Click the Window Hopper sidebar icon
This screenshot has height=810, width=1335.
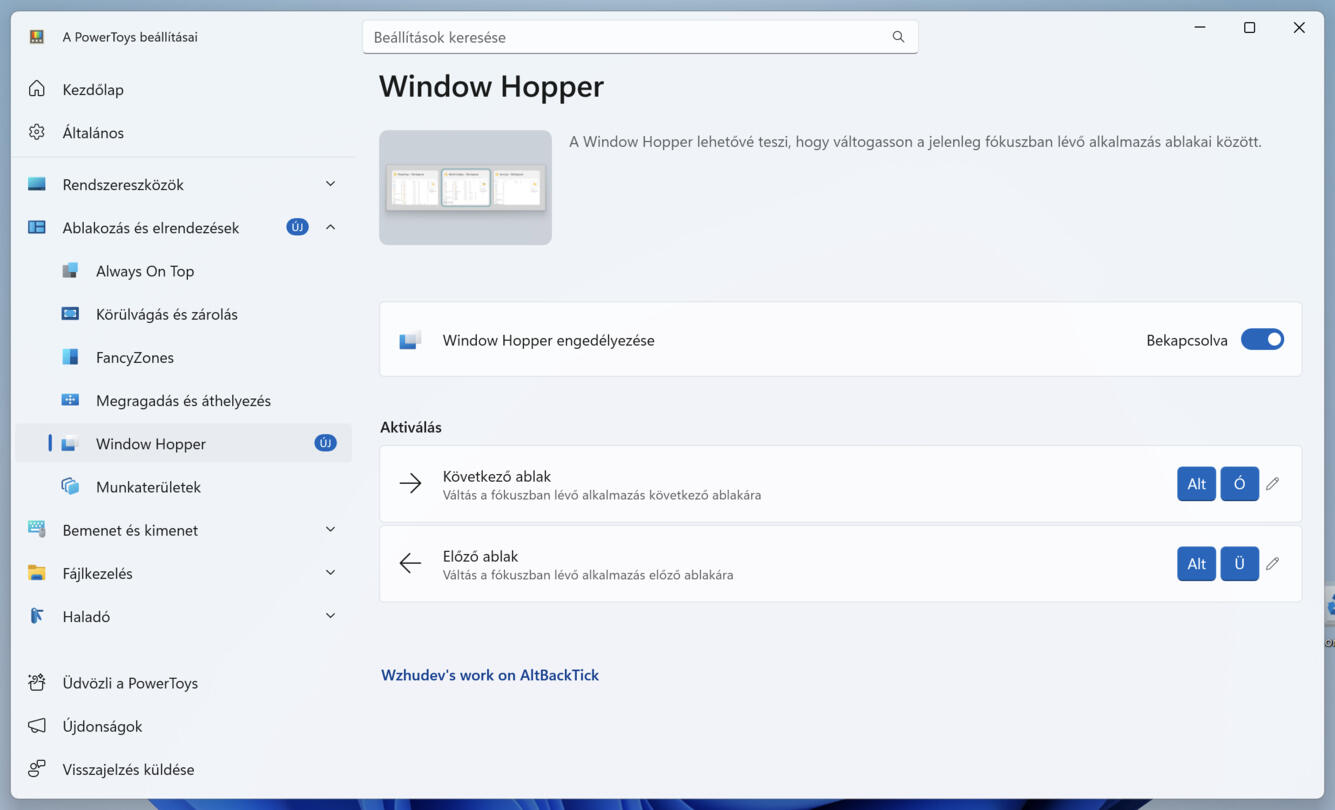pos(70,443)
